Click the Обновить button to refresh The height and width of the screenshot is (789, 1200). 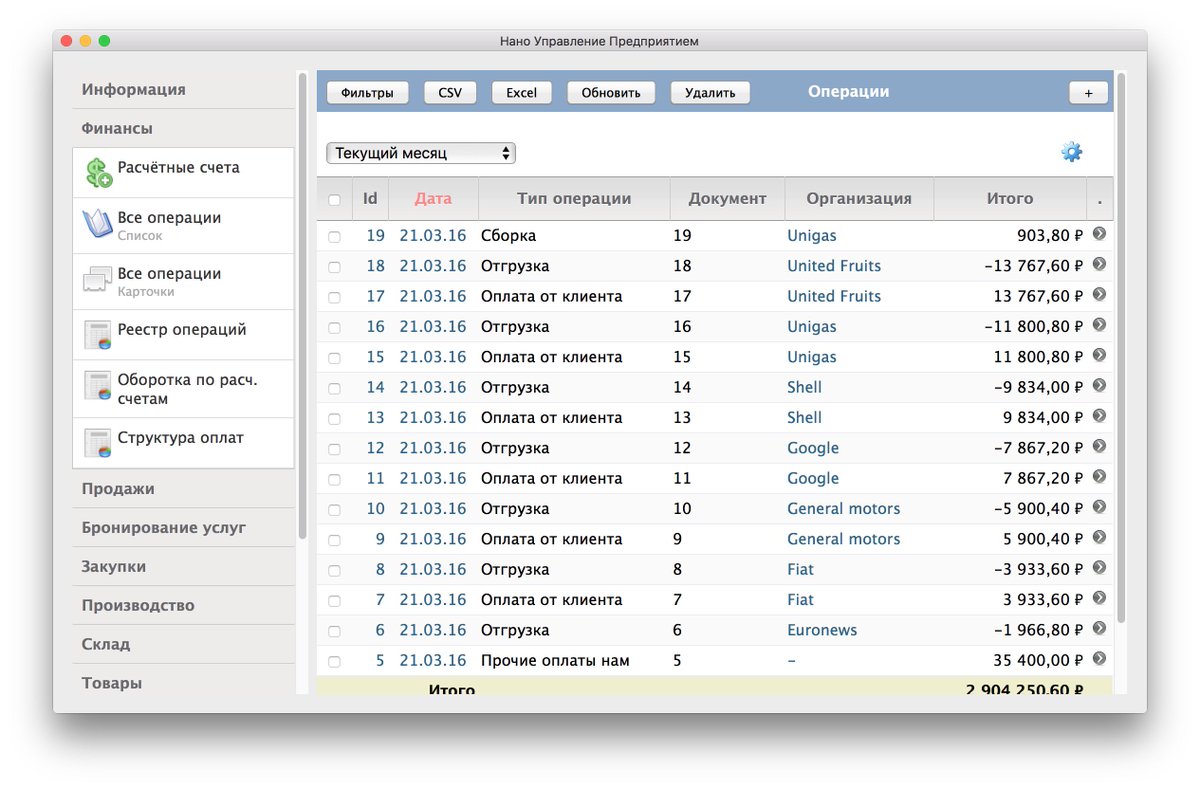(610, 92)
